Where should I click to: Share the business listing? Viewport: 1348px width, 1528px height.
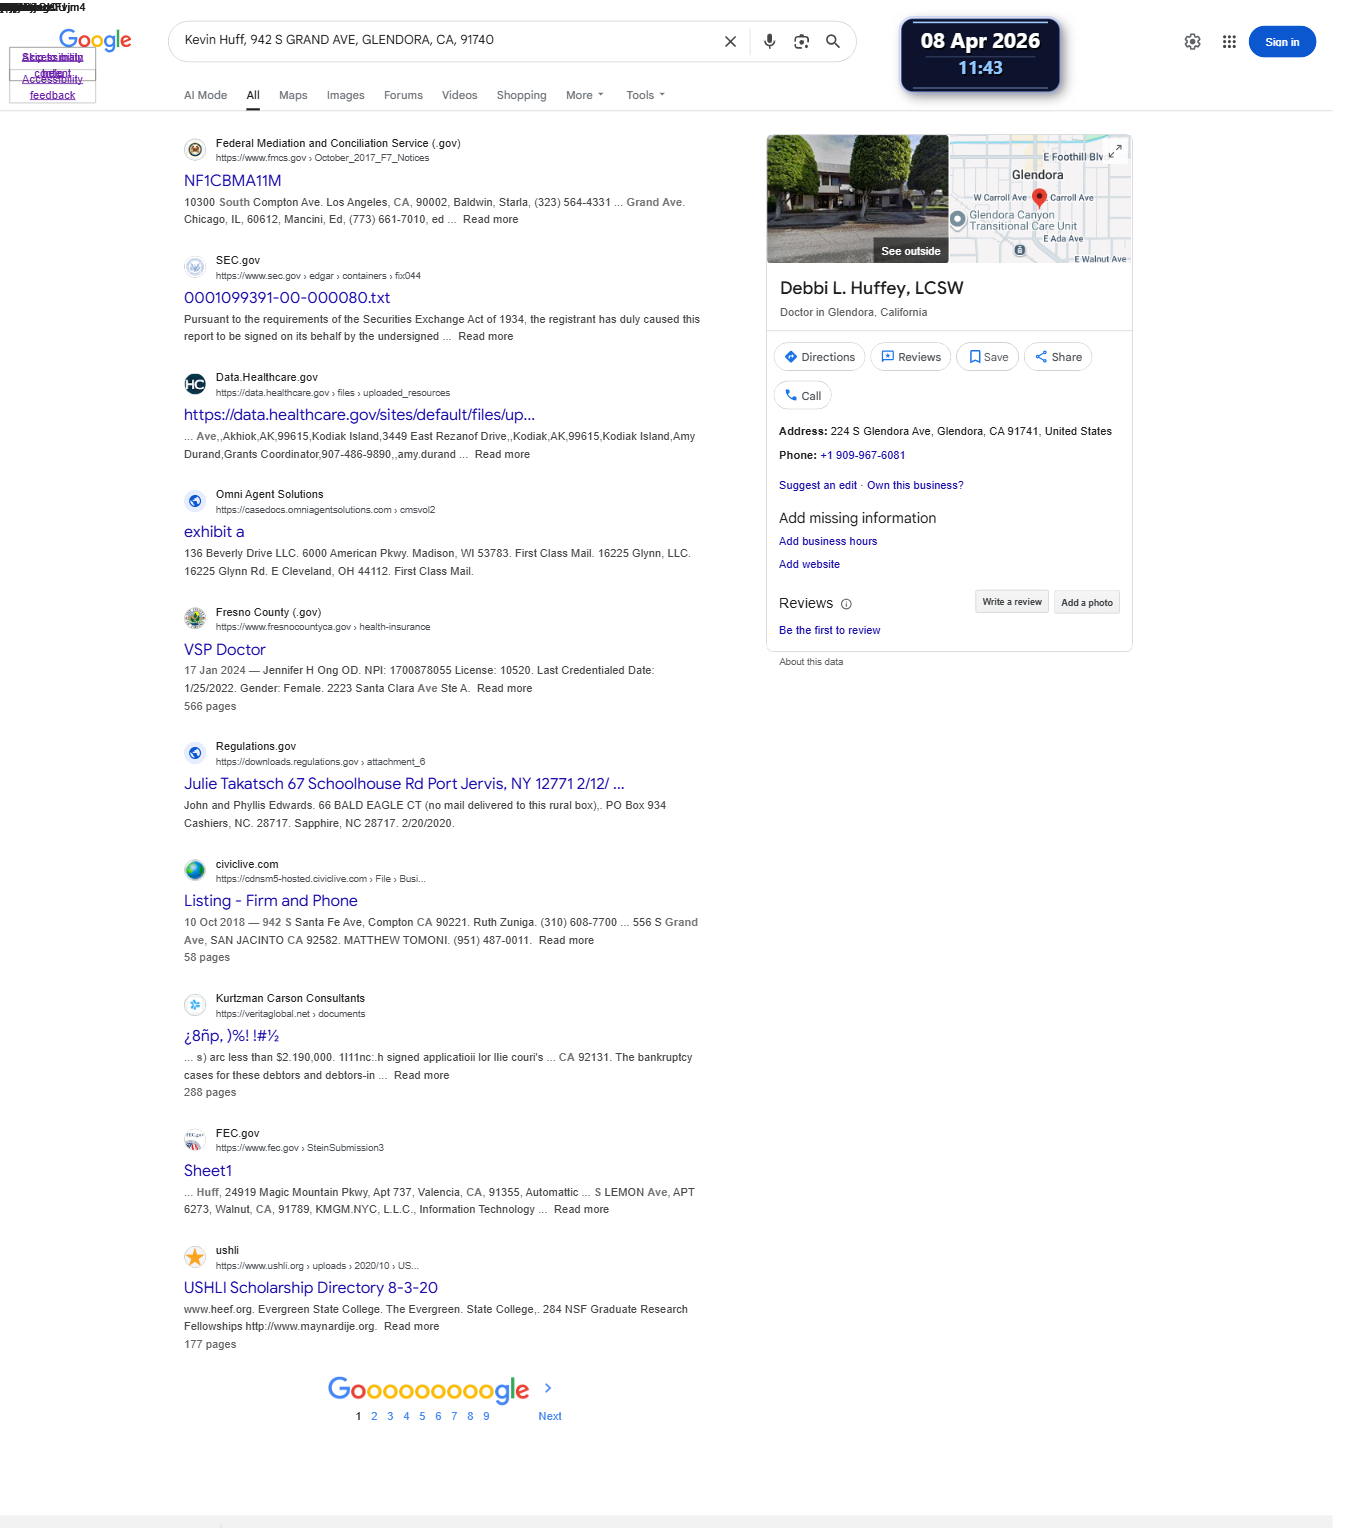pyautogui.click(x=1058, y=357)
